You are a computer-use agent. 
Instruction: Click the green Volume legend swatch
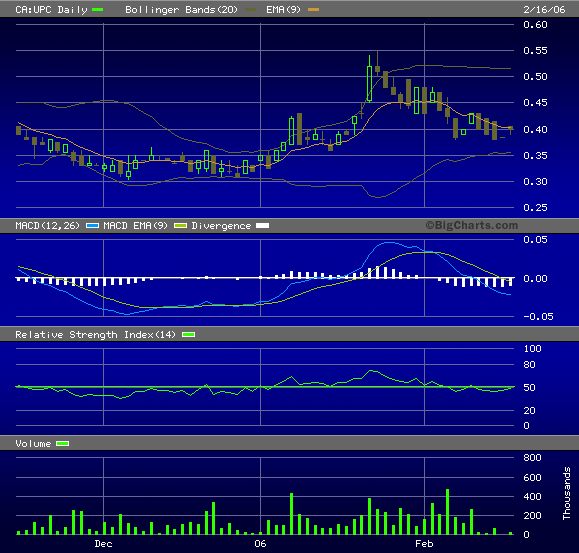(62, 443)
